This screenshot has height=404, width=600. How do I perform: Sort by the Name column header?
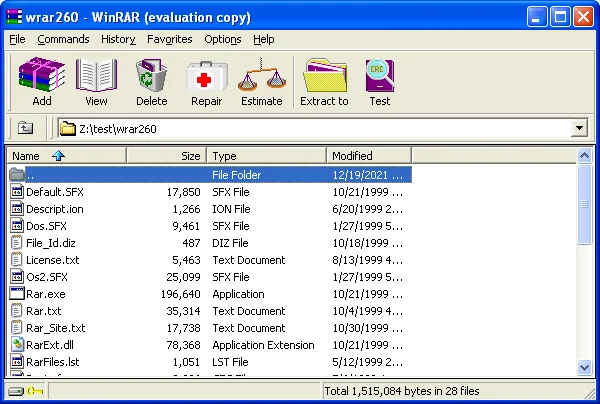[67, 156]
